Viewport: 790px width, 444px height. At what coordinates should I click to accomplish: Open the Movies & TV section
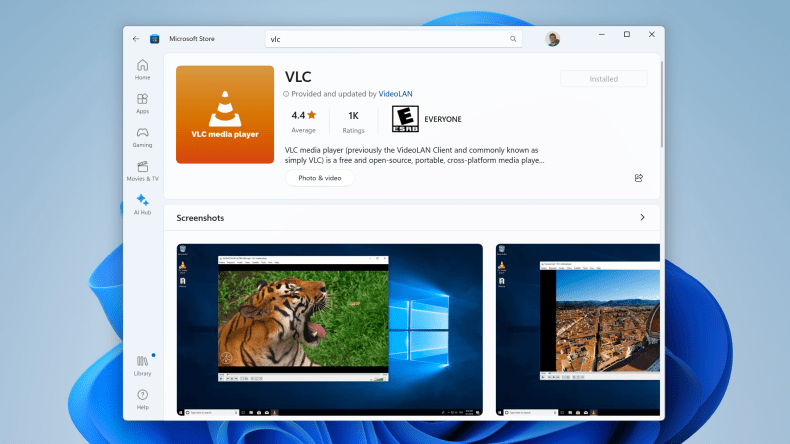coord(143,171)
